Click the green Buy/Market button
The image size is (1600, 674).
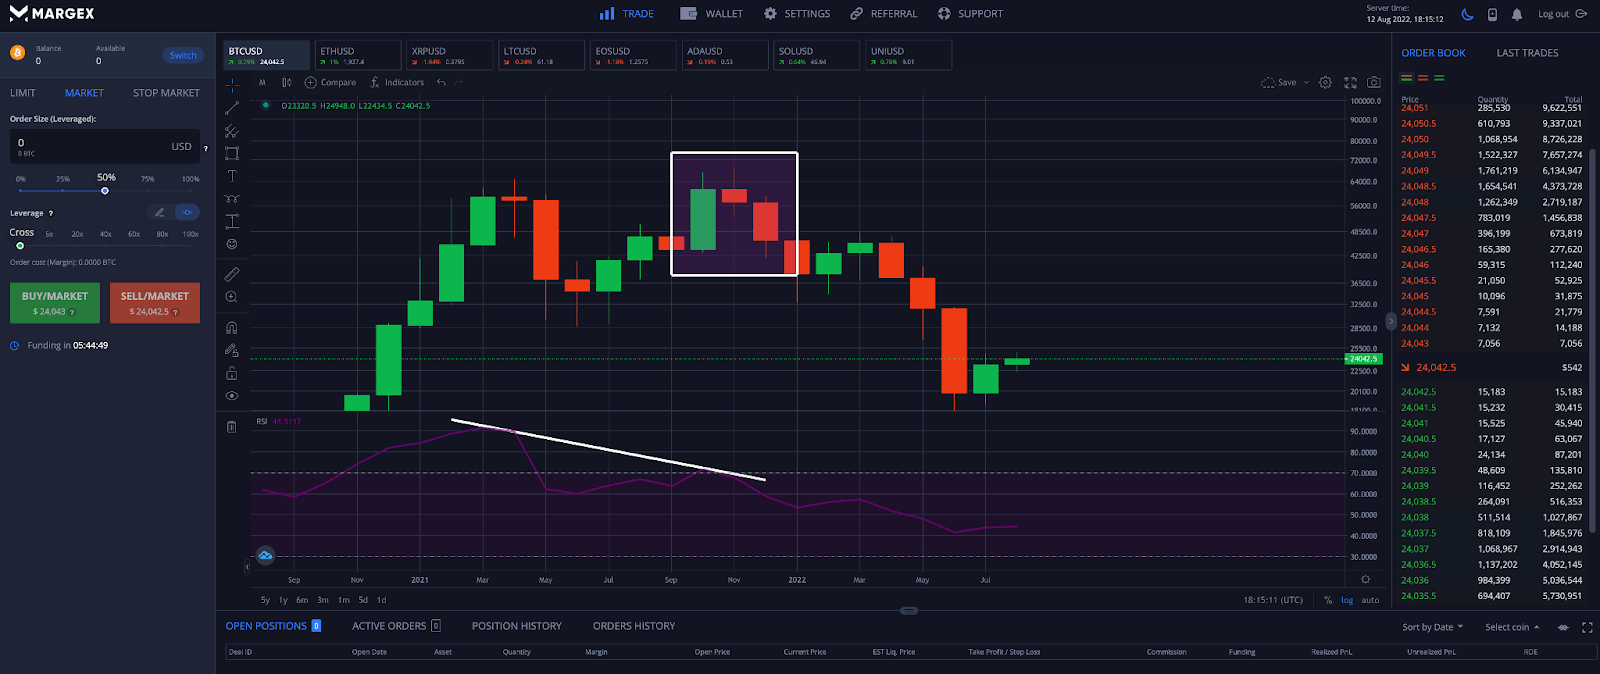point(55,302)
